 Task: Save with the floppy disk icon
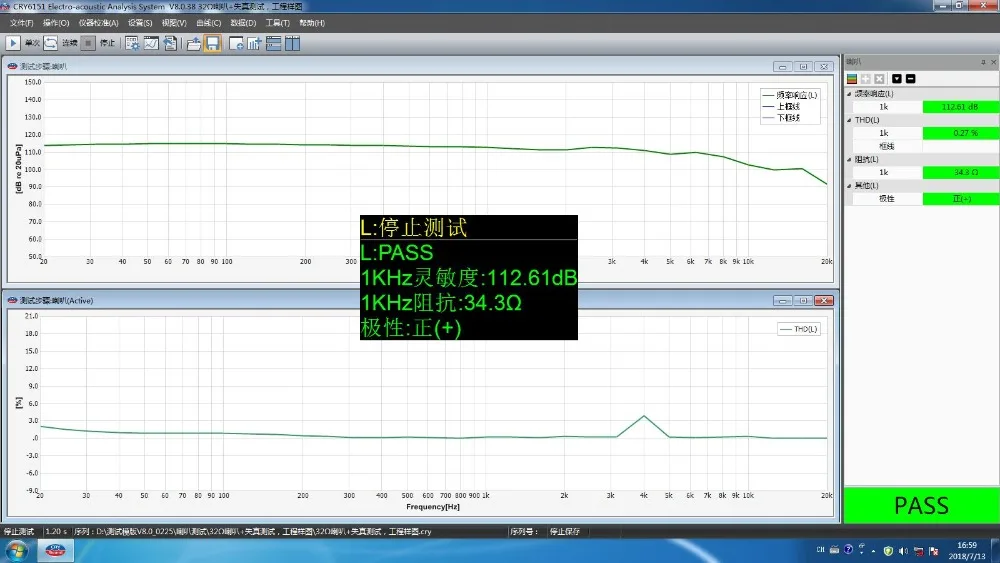pos(212,43)
